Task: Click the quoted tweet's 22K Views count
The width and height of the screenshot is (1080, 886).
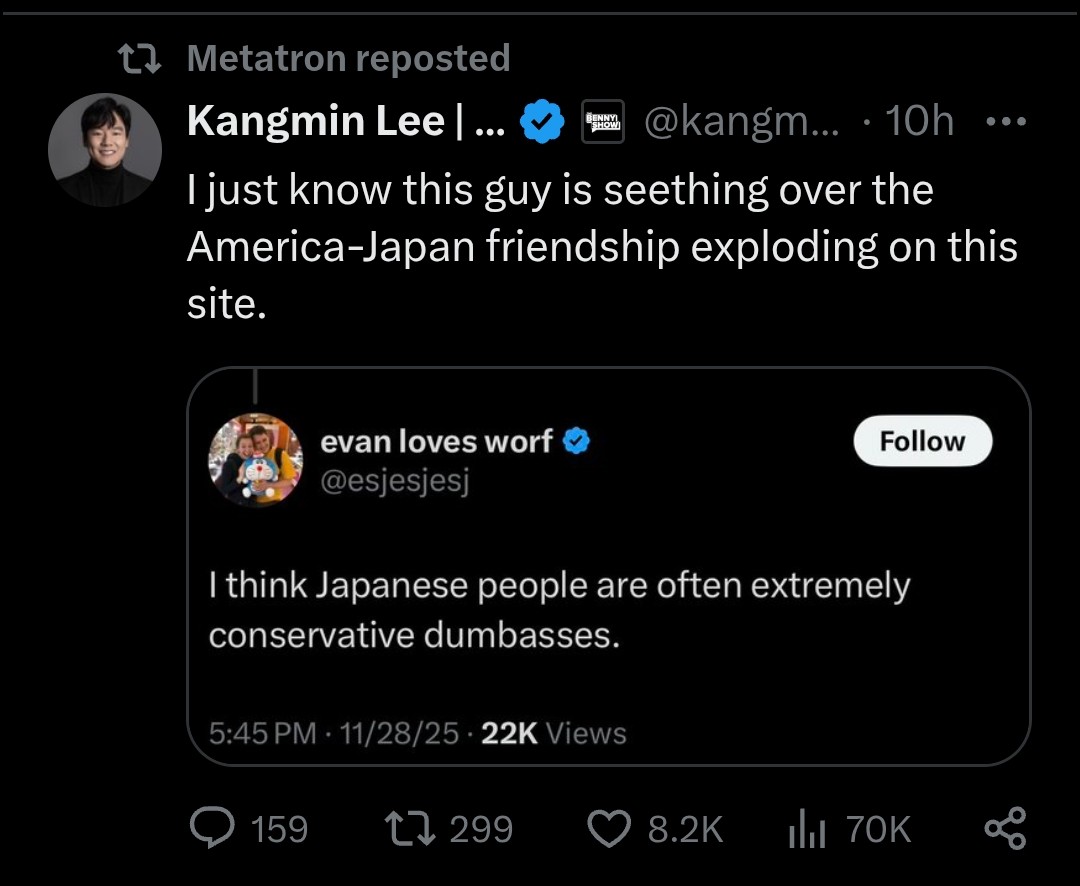Action: [x=554, y=733]
